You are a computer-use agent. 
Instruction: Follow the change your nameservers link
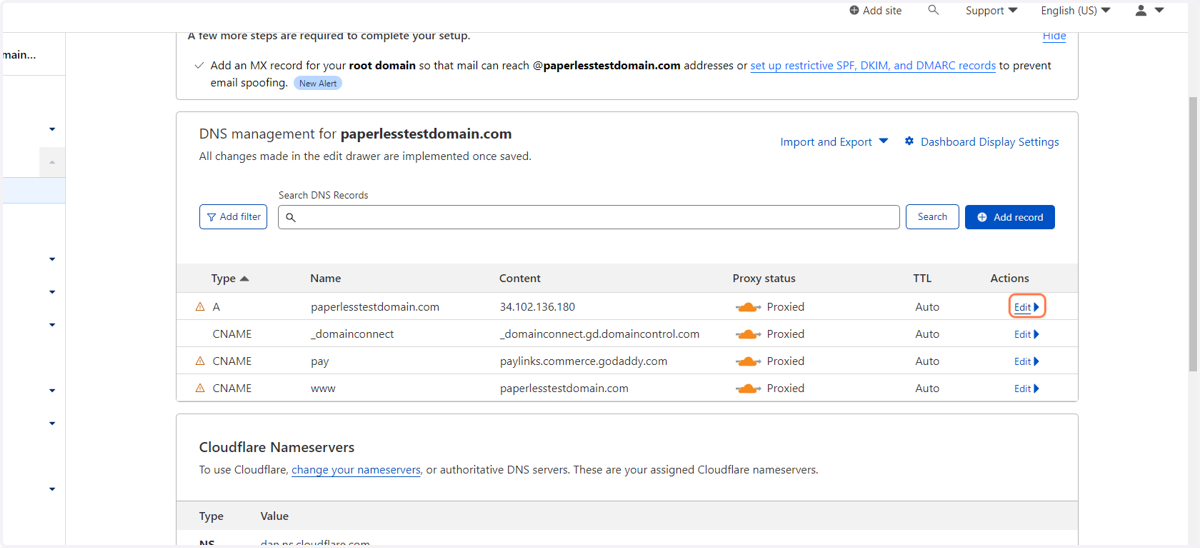click(x=356, y=470)
